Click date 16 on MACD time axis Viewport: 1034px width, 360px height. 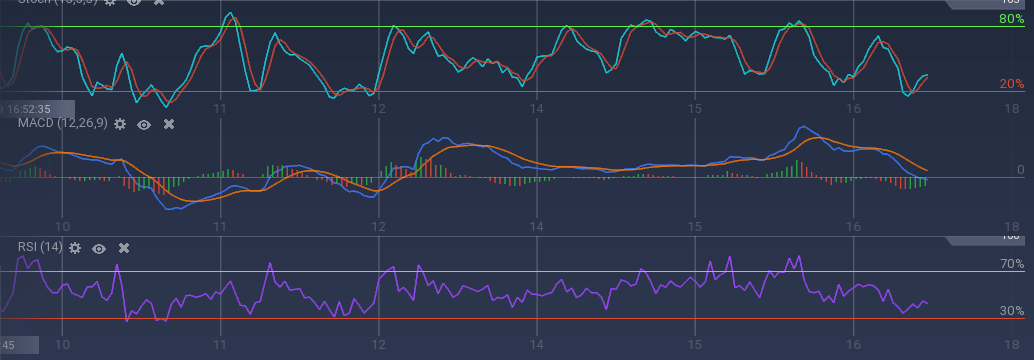coord(853,226)
